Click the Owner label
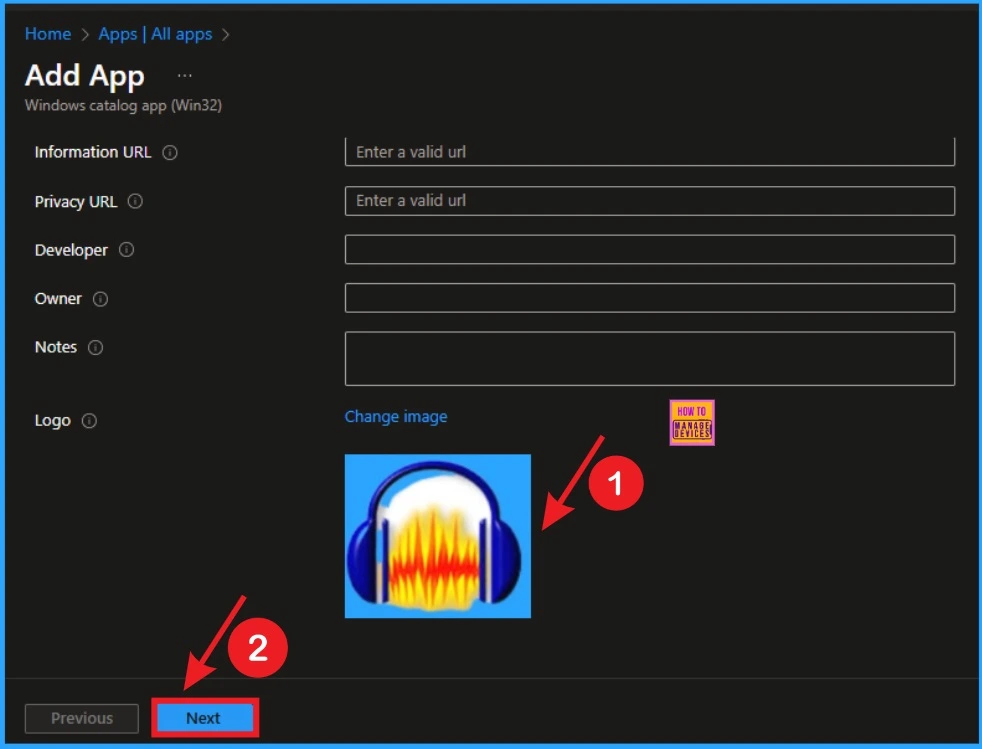The height and width of the screenshot is (749, 982). (x=58, y=299)
